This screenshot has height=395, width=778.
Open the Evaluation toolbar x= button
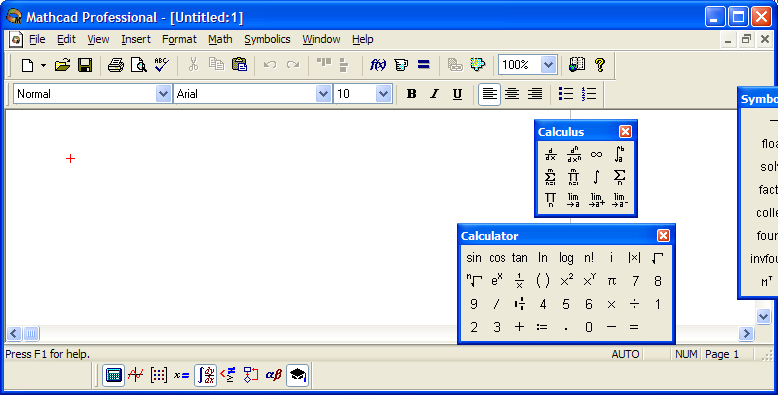pyautogui.click(x=182, y=375)
